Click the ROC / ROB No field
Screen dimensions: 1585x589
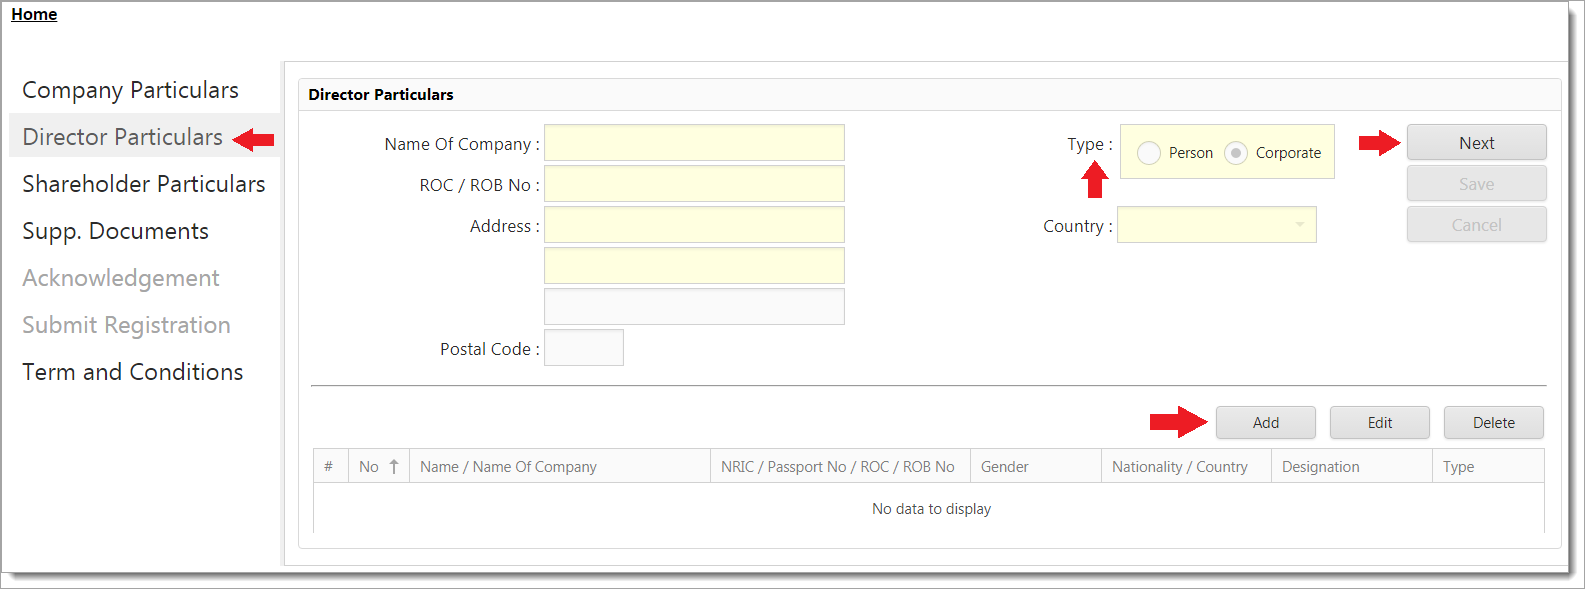694,184
